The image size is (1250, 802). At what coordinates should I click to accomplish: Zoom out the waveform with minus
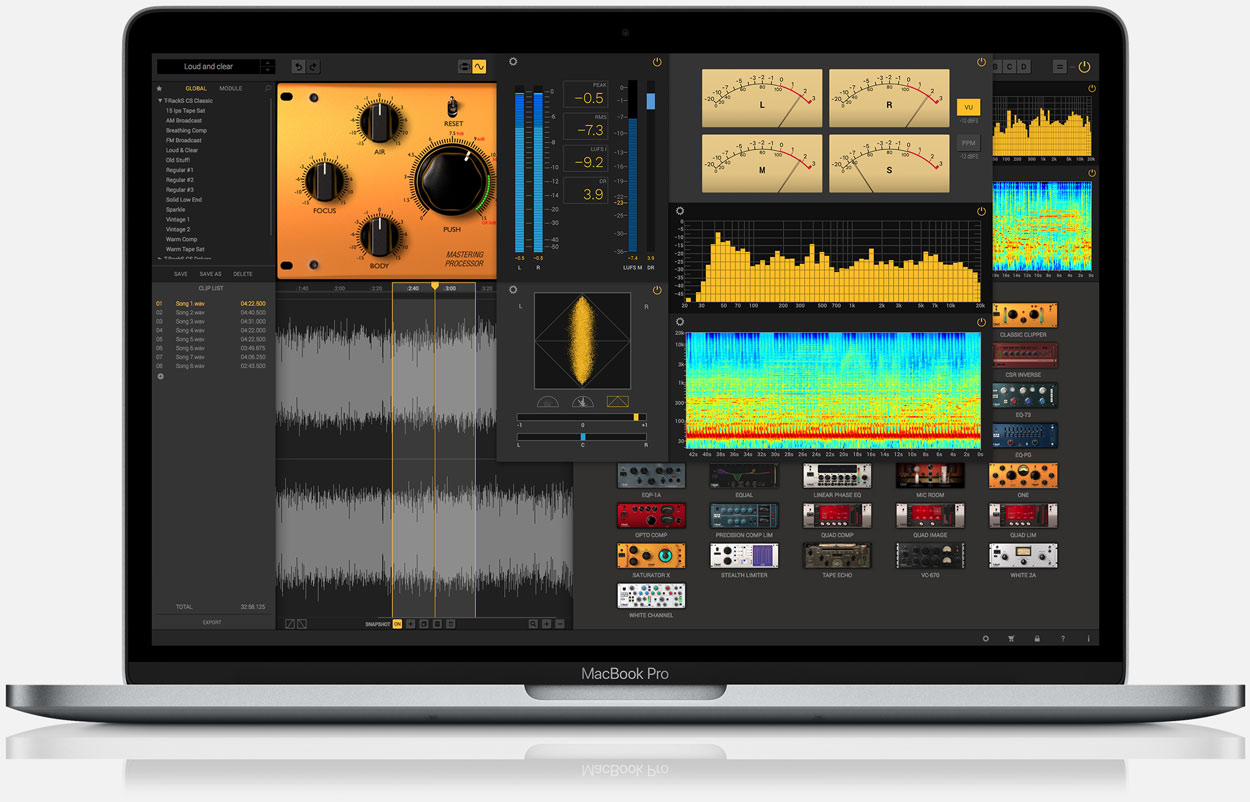pos(560,624)
